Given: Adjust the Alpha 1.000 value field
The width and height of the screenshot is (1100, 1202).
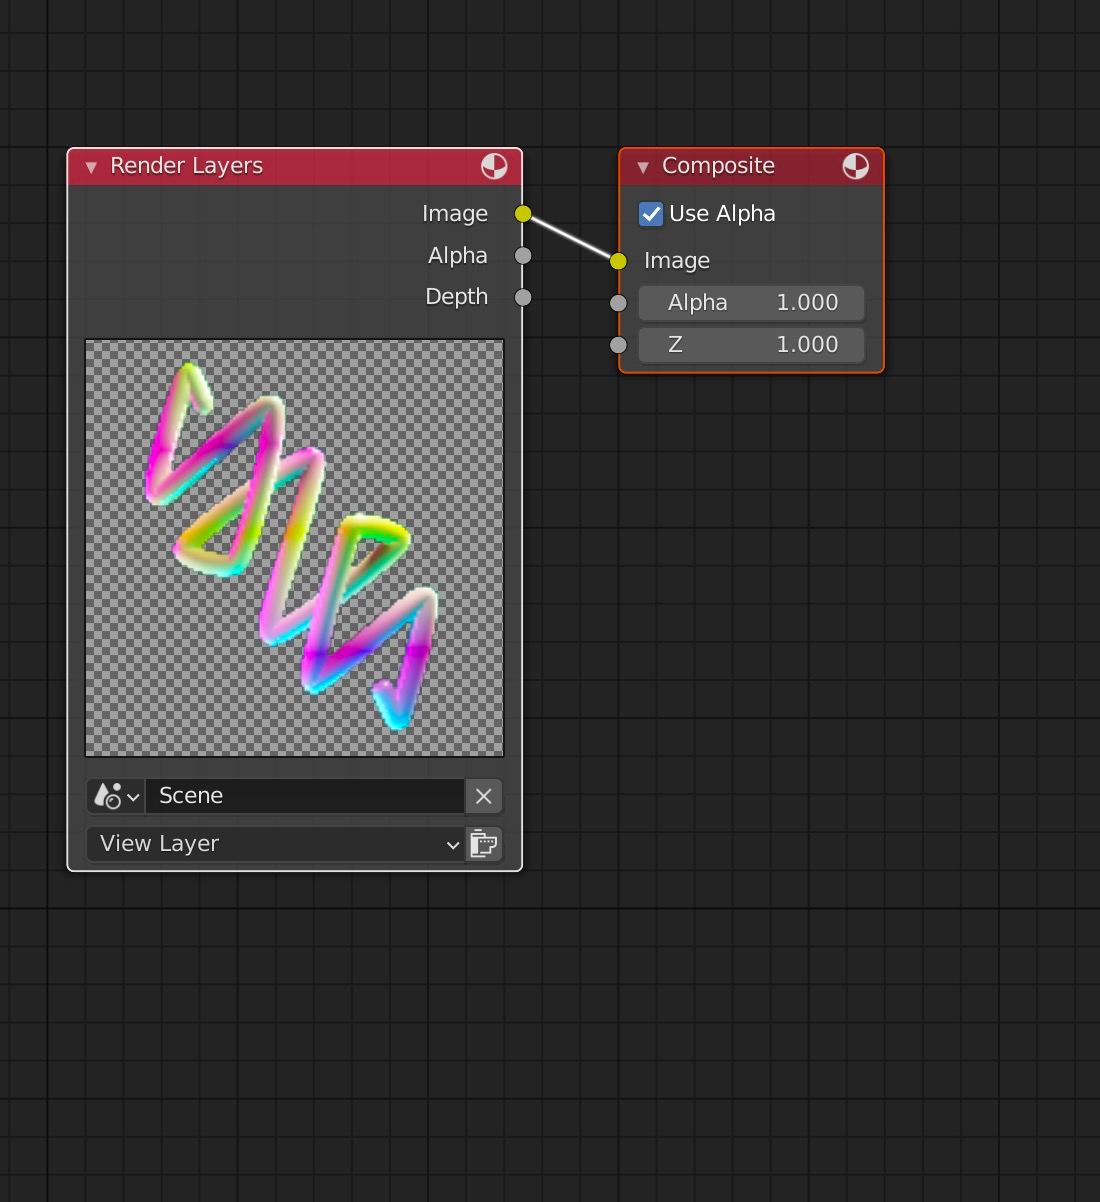Looking at the screenshot, I should tap(751, 303).
